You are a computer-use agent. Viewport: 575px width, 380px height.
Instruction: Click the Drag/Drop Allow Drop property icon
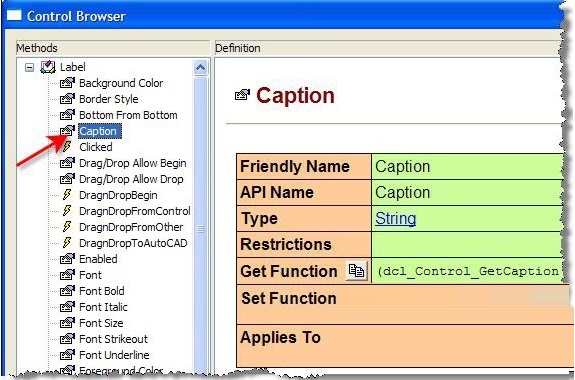[67, 179]
